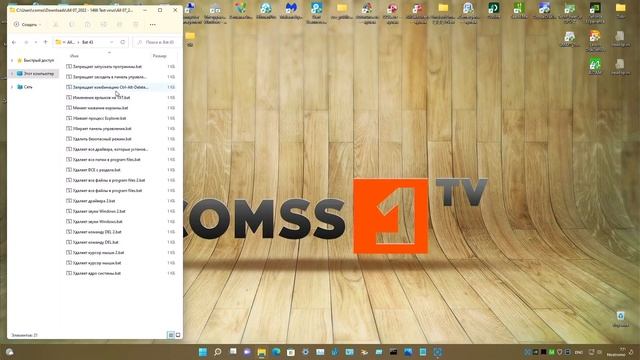Open Task View from the taskbar
Viewport: 640px width, 360px height.
[233, 352]
